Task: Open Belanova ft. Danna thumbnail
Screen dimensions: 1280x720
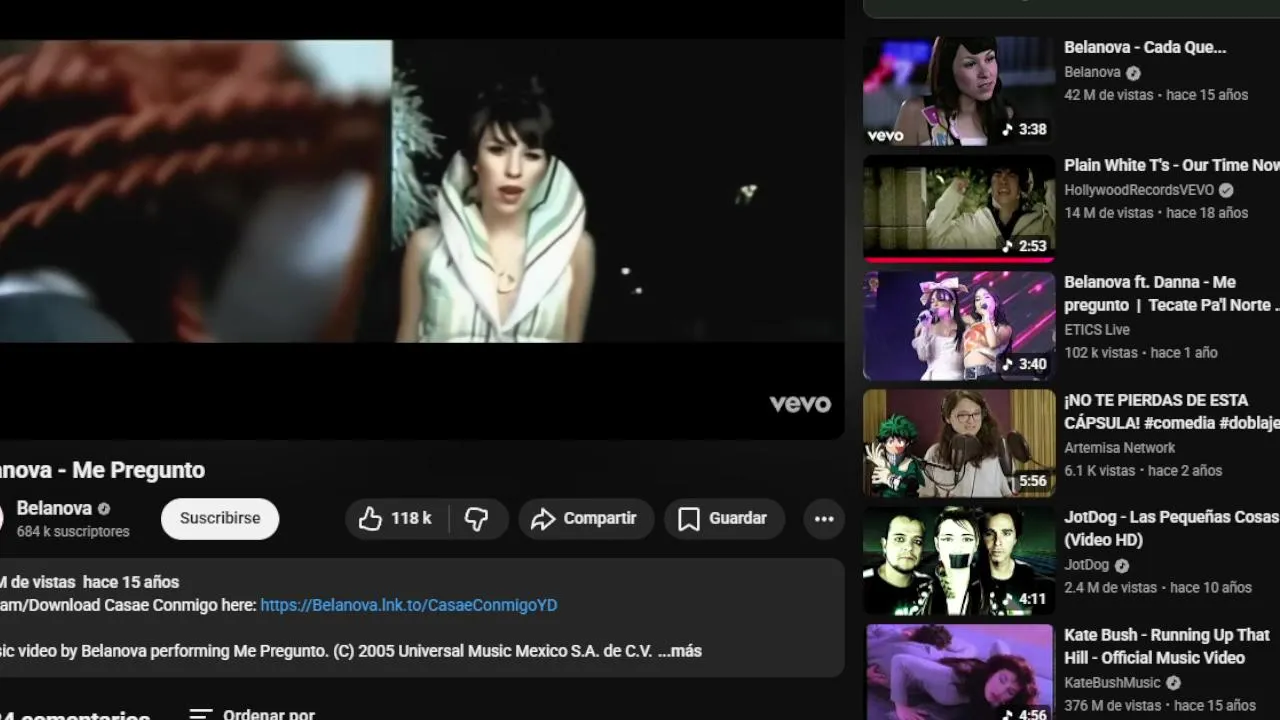Action: pyautogui.click(x=959, y=326)
